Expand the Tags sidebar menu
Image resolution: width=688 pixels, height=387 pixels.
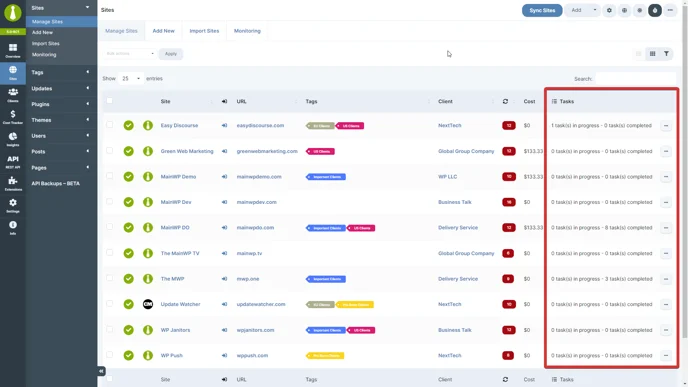tap(61, 72)
